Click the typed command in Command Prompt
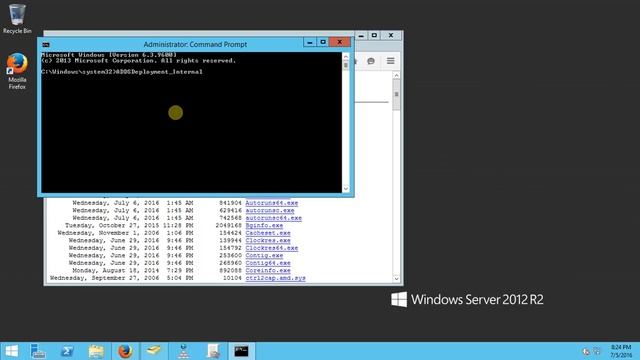640x360 pixels. (160, 72)
